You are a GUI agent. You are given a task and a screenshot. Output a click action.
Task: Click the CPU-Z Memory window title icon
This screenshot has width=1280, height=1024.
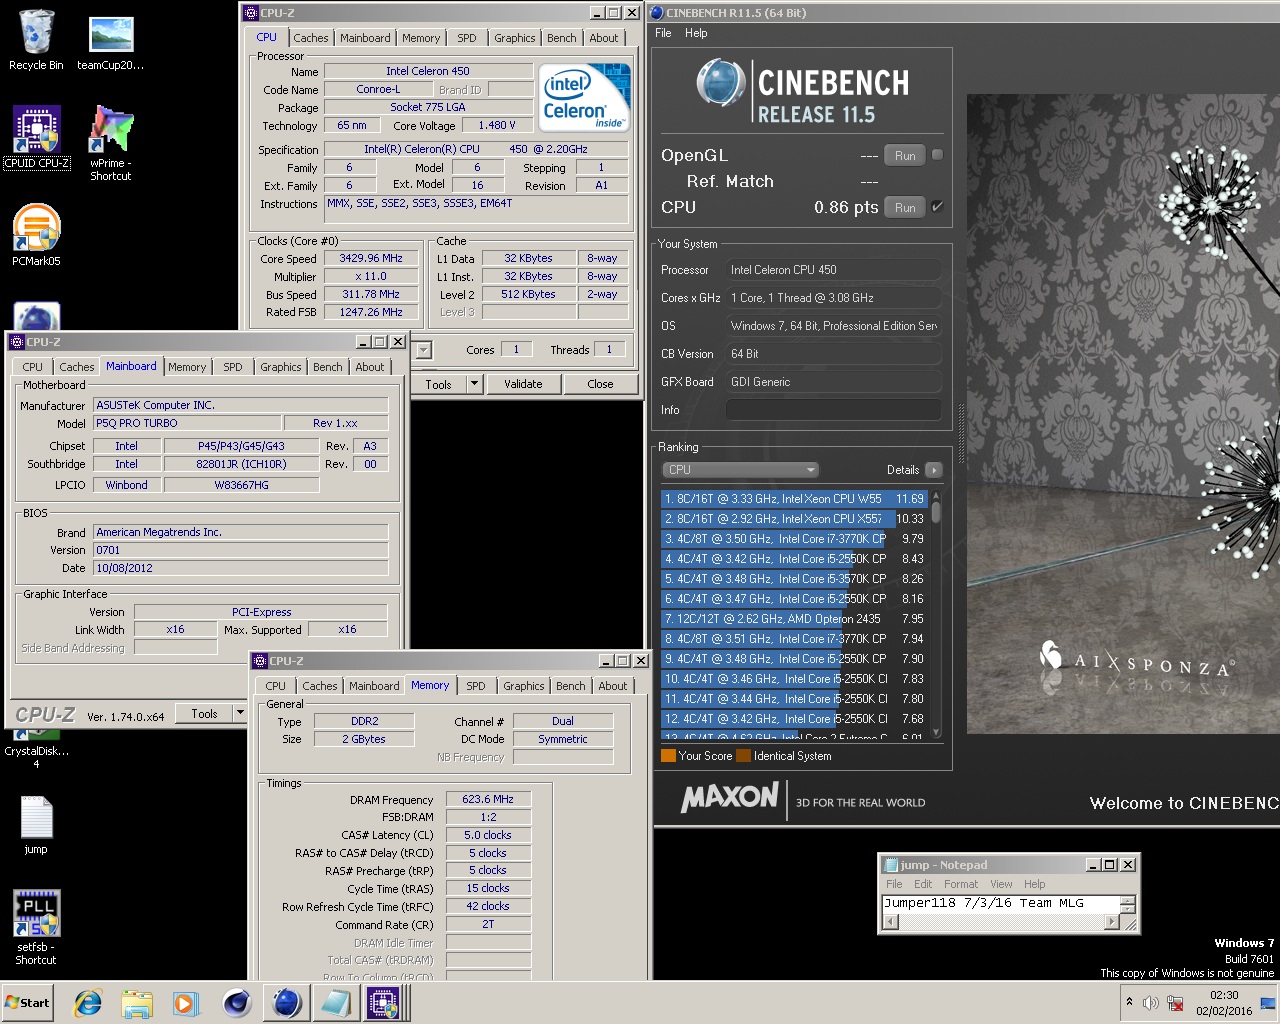(x=260, y=661)
